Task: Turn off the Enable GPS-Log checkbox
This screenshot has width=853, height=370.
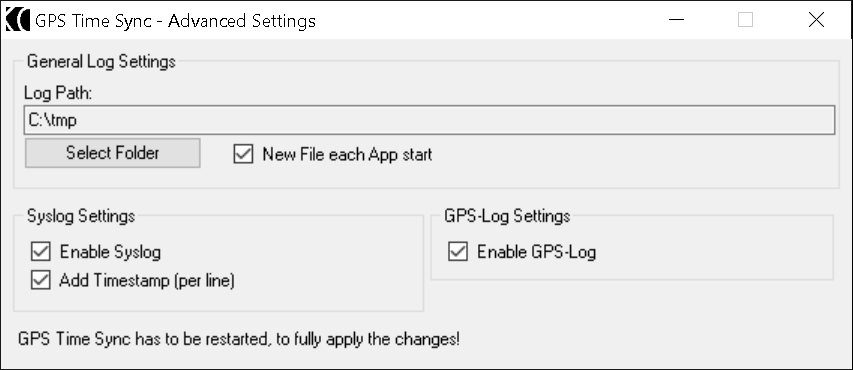Action: tap(458, 251)
